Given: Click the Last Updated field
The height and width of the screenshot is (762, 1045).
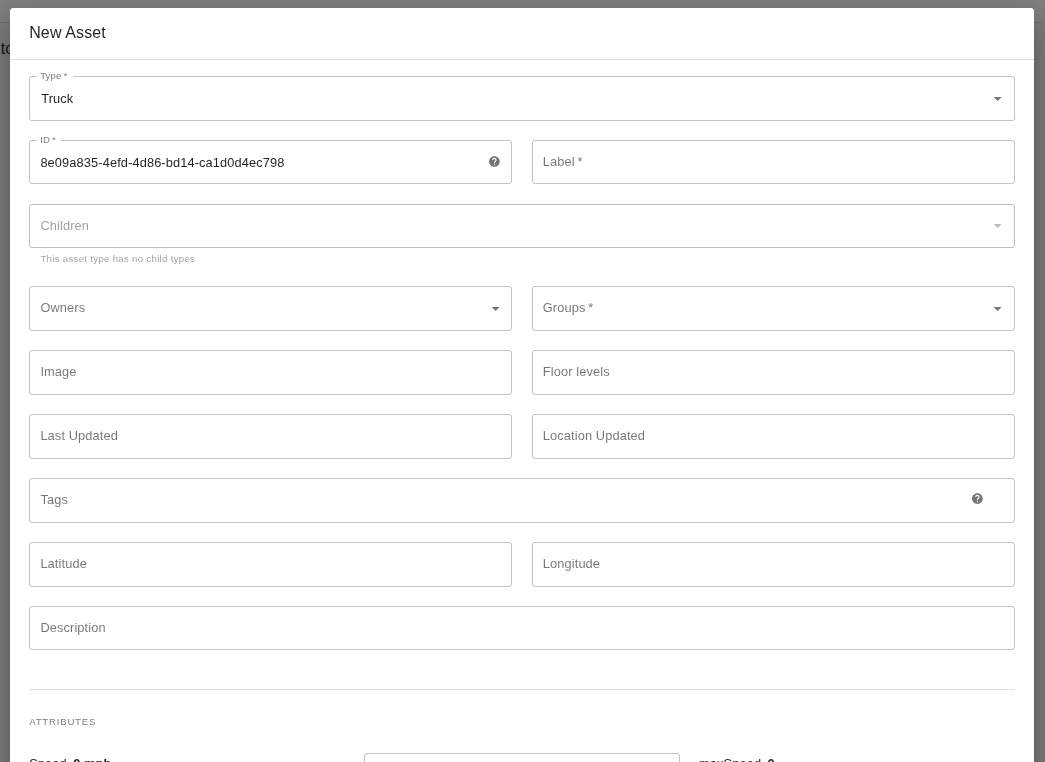Looking at the screenshot, I should tap(270, 436).
